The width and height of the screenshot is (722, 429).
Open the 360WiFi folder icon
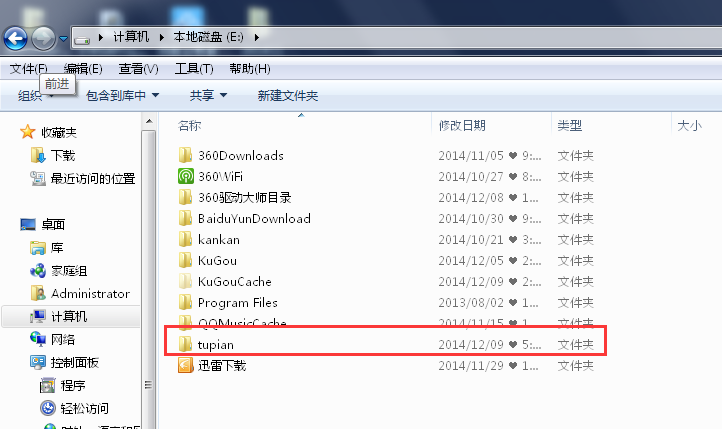pyautogui.click(x=186, y=176)
